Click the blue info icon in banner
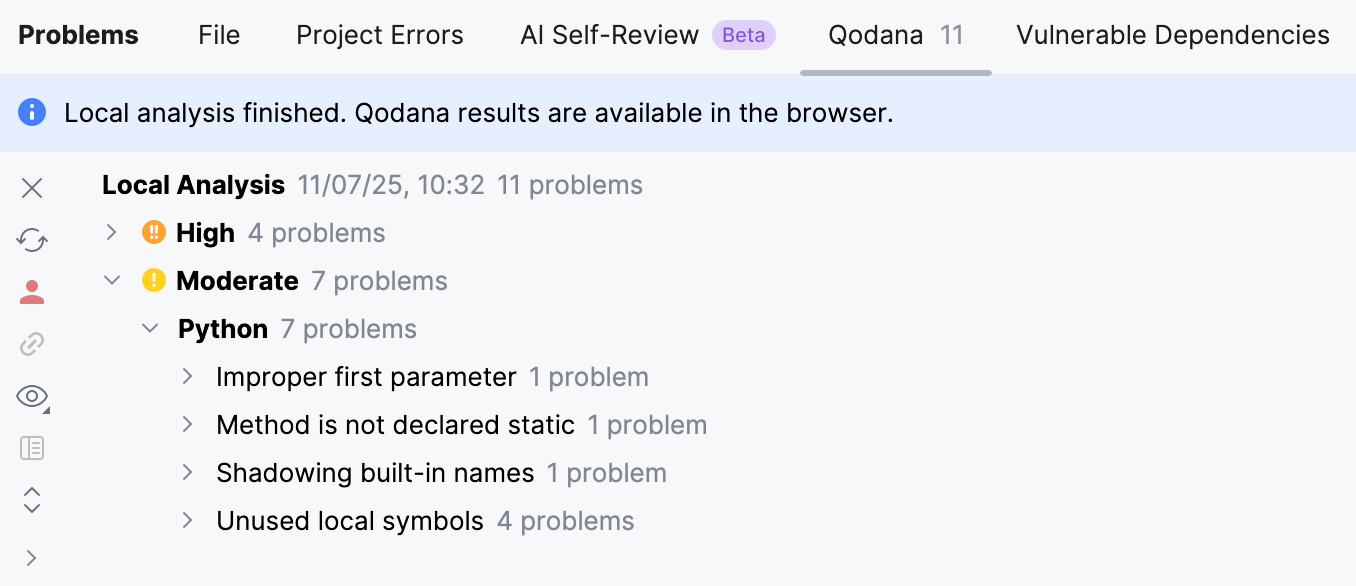This screenshot has height=586, width=1356. pyautogui.click(x=31, y=112)
